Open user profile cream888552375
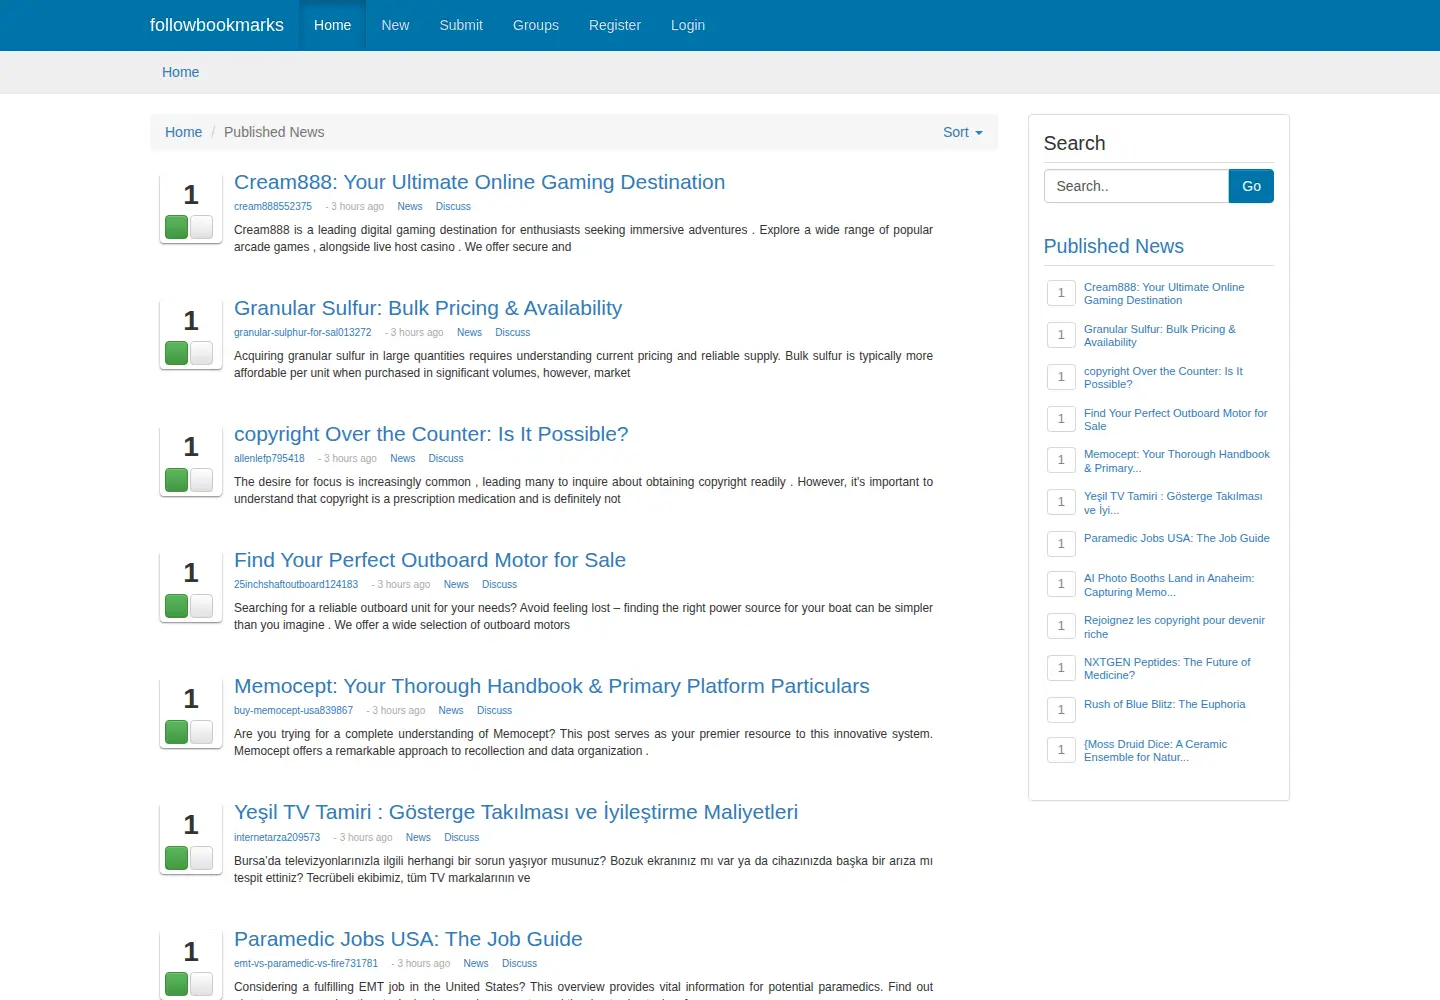Viewport: 1440px width, 1000px height. pyautogui.click(x=273, y=206)
